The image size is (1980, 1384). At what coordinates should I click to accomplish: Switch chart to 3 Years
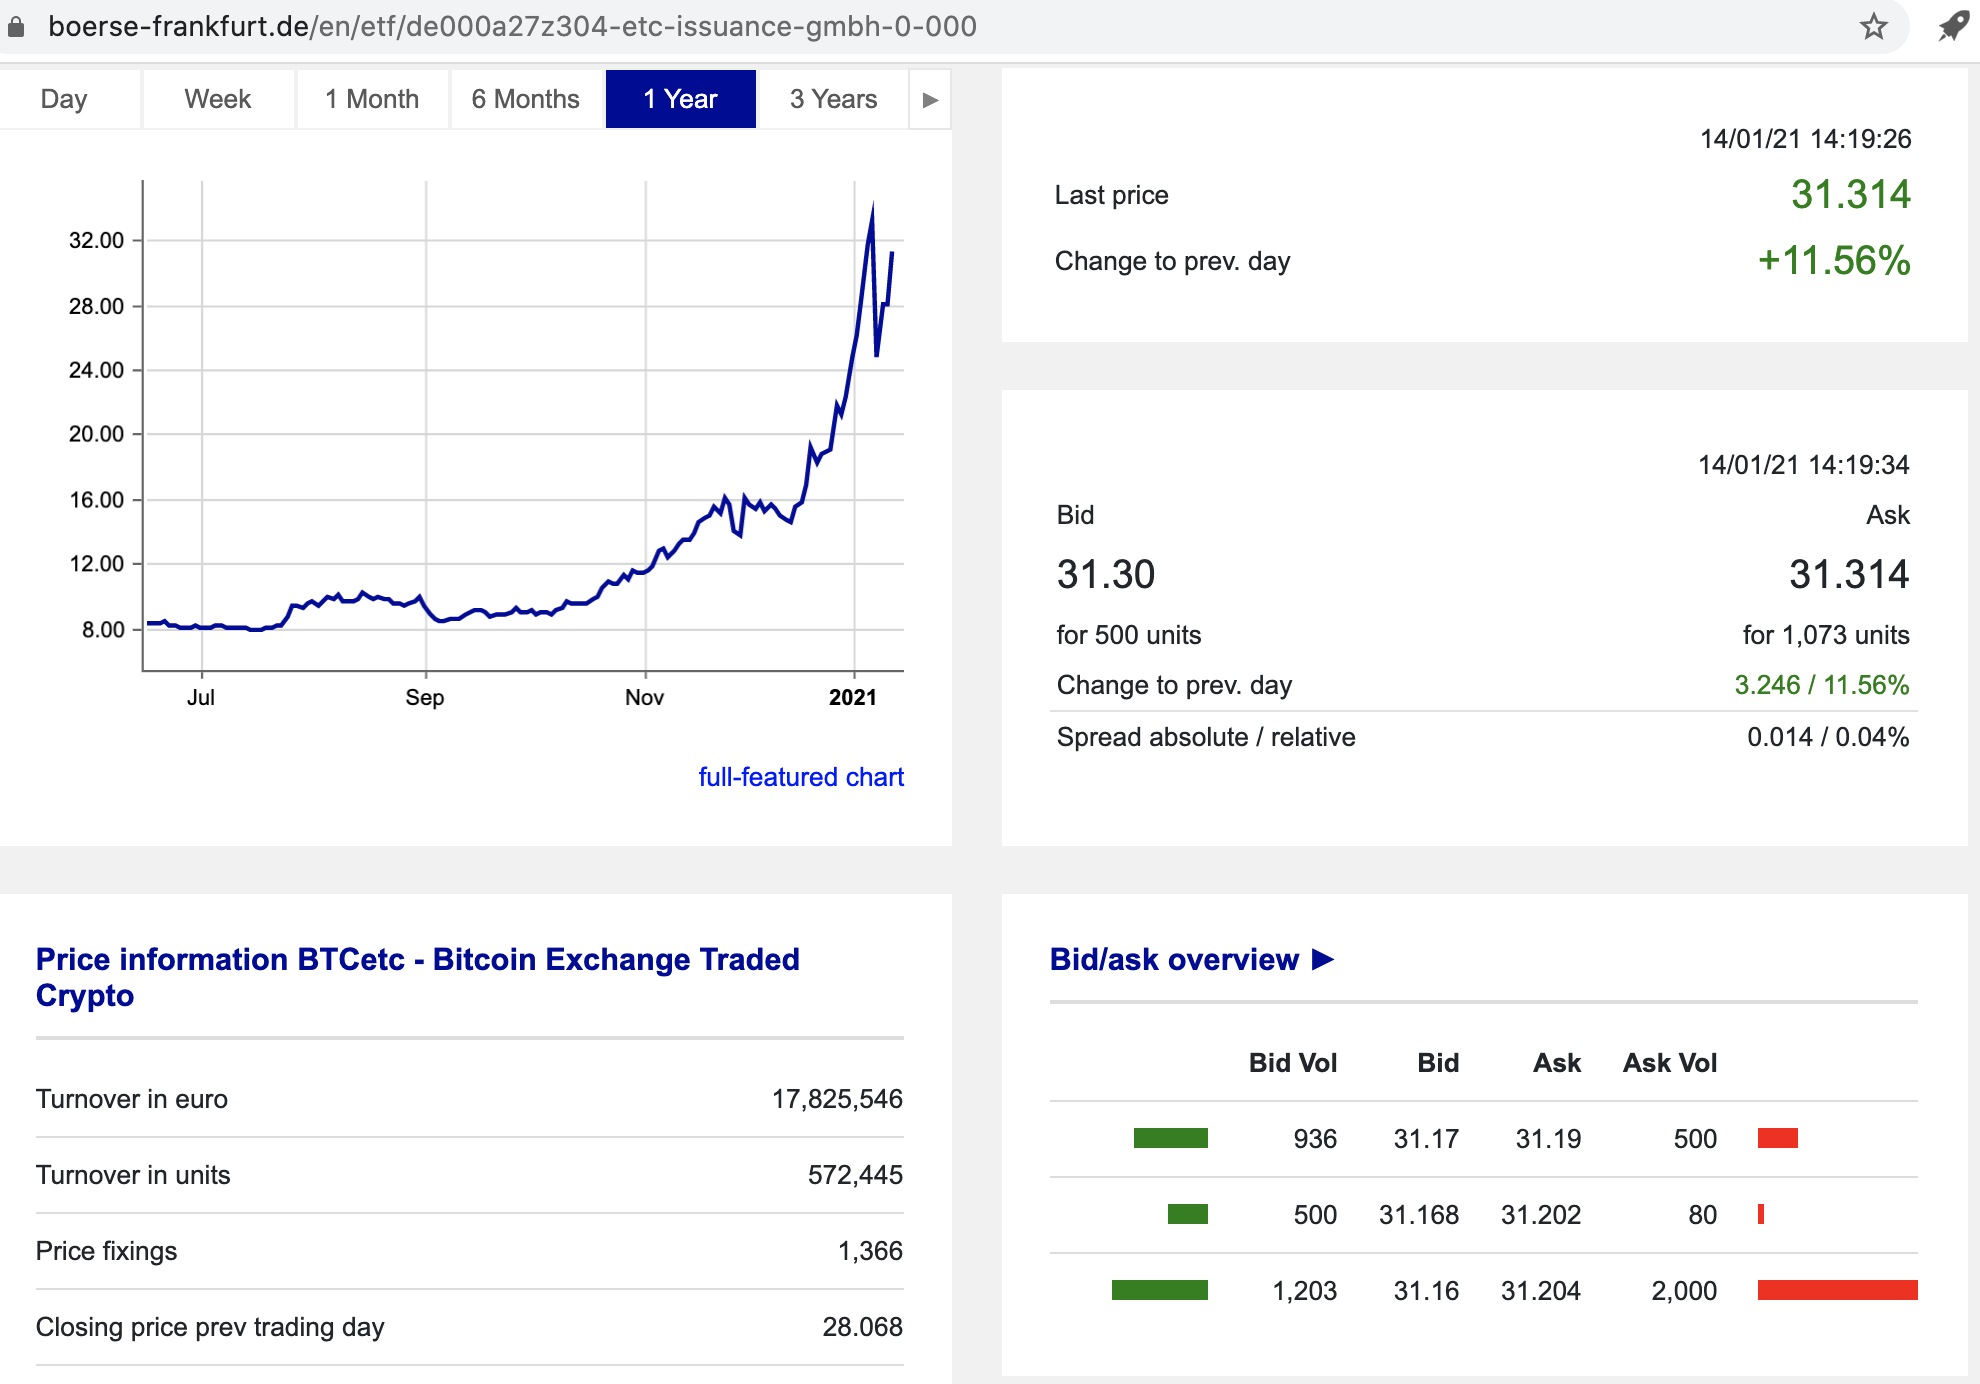click(833, 99)
